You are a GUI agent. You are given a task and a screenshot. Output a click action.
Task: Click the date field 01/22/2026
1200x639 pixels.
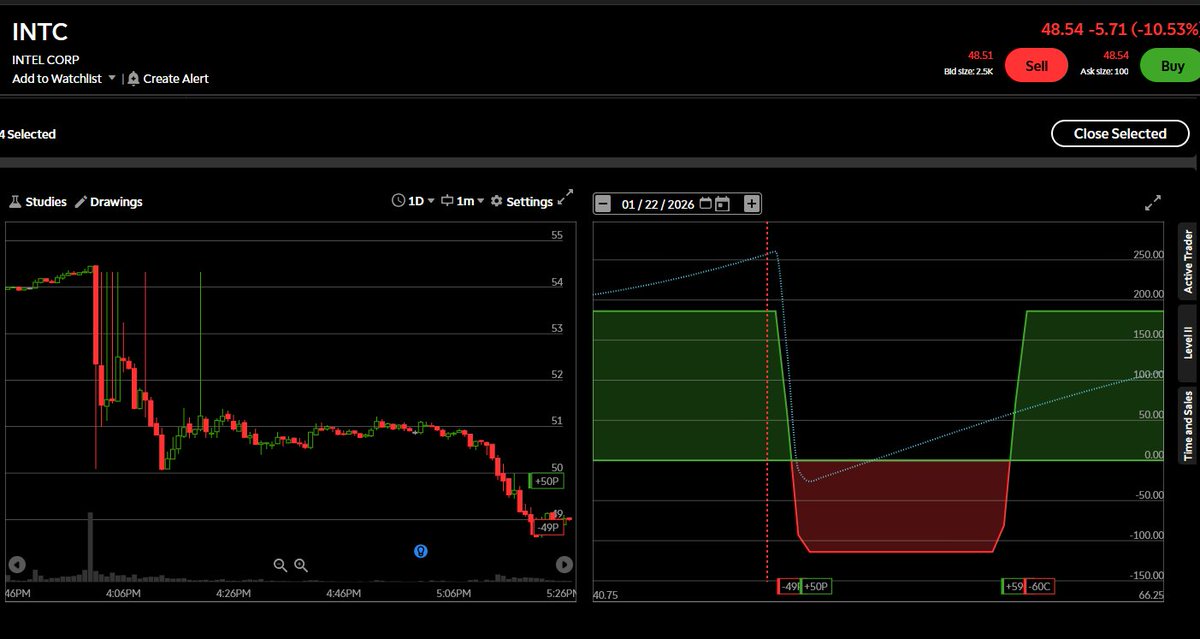(657, 204)
